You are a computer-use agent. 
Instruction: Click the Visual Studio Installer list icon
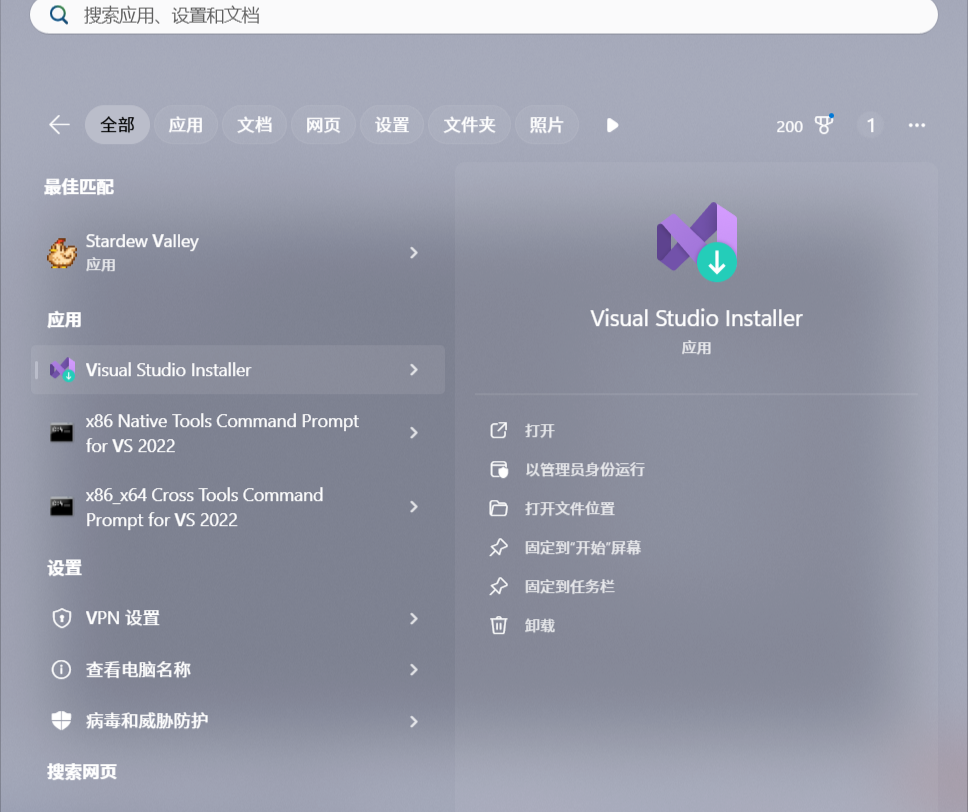pyautogui.click(x=62, y=370)
